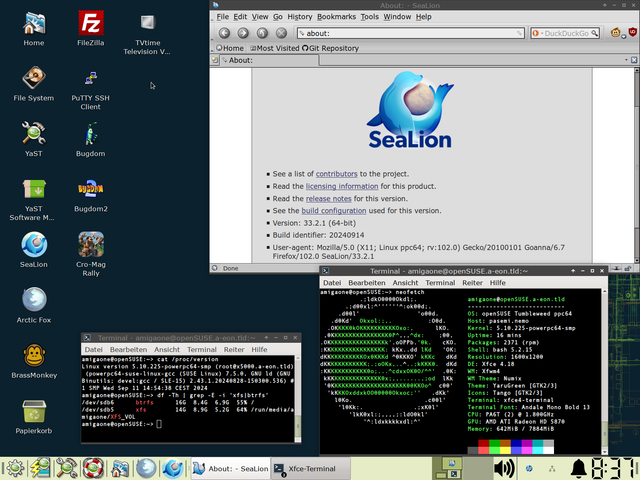This screenshot has height=480, width=640.
Task: Follow the release notes link
Action: coord(329,198)
